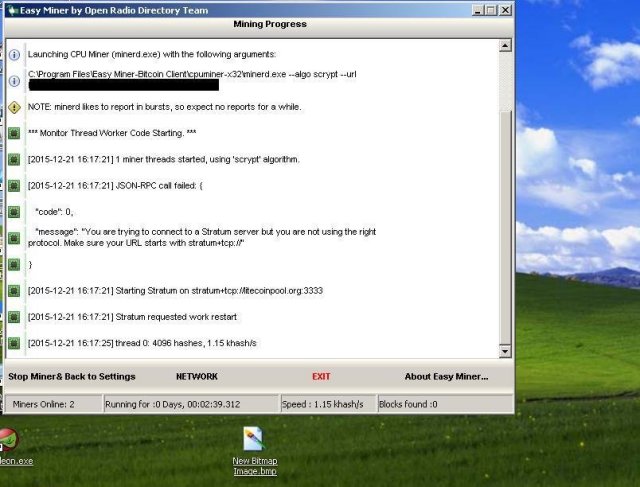The width and height of the screenshot is (640, 487).
Task: Open New Bitmap Image.bmp desktop icon
Action: (254, 439)
